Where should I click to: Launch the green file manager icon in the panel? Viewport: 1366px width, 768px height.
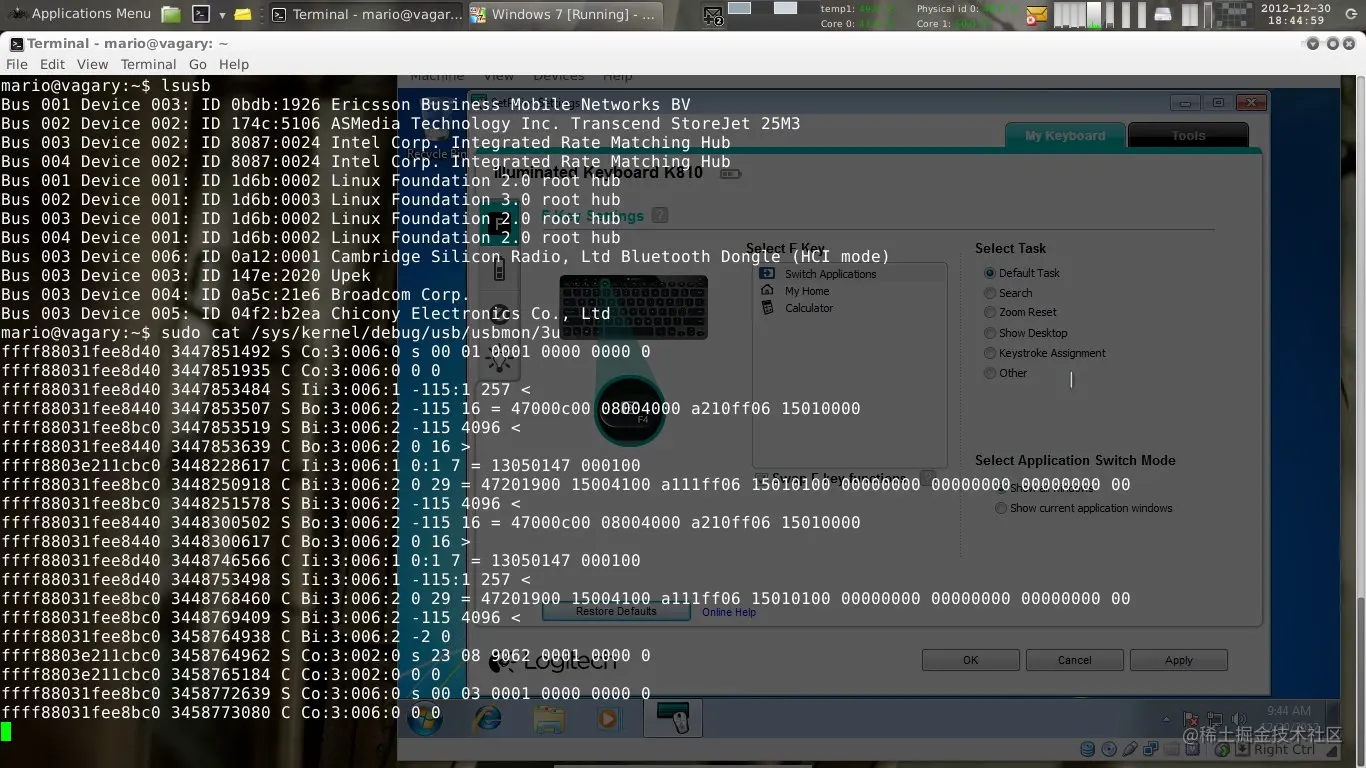[171, 14]
